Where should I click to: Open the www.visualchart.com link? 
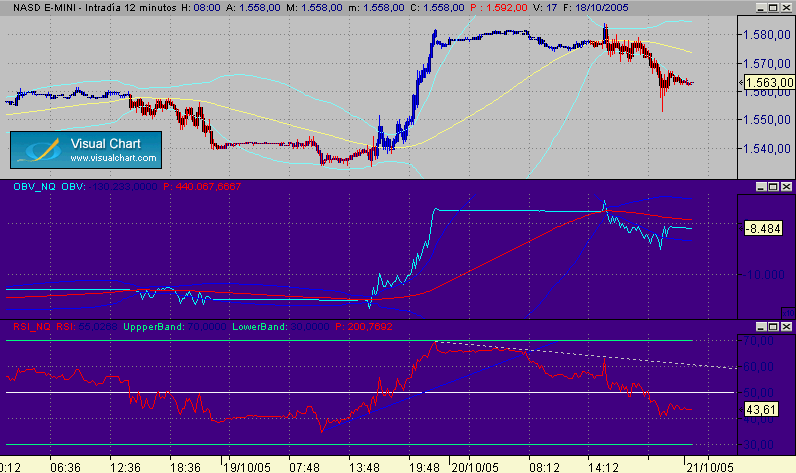pyautogui.click(x=113, y=158)
